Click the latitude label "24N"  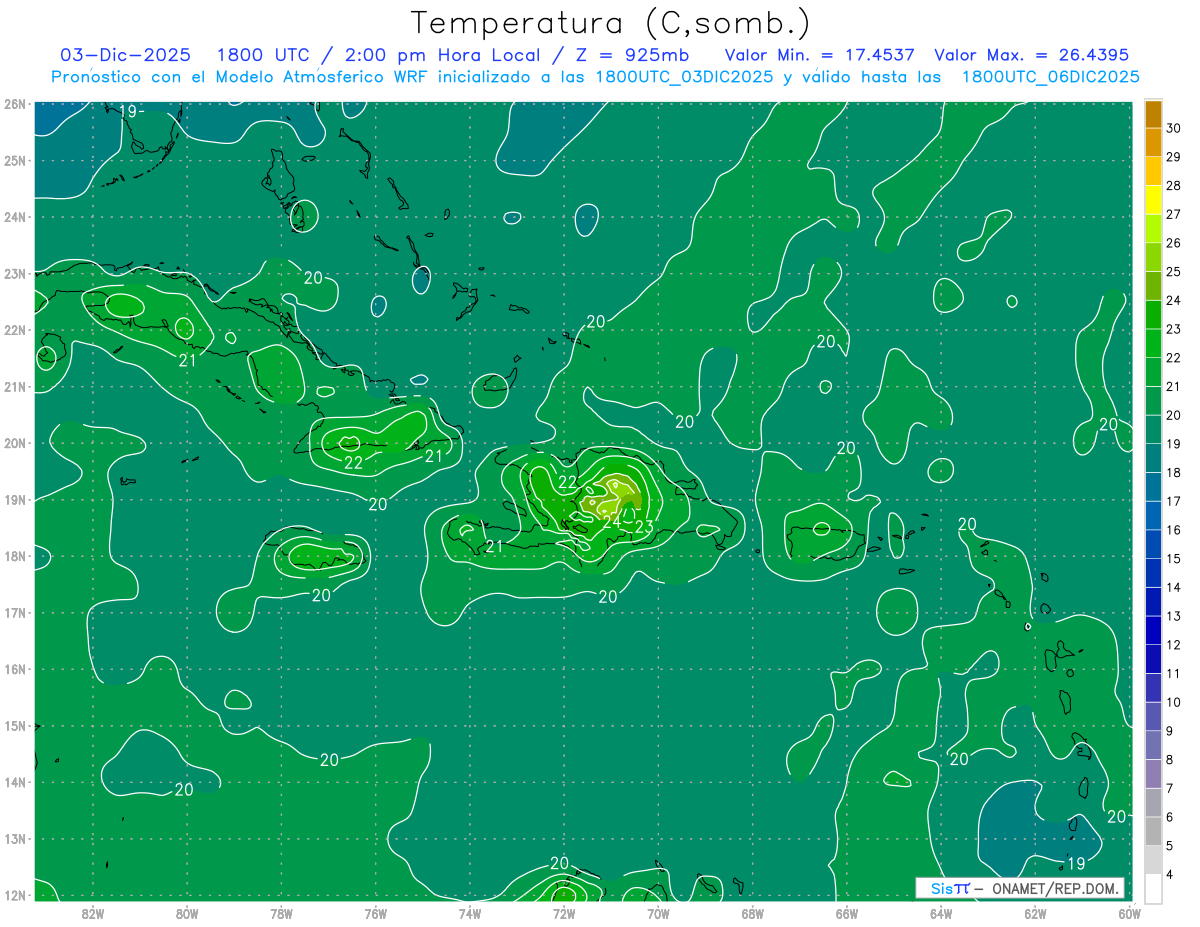pyautogui.click(x=14, y=217)
